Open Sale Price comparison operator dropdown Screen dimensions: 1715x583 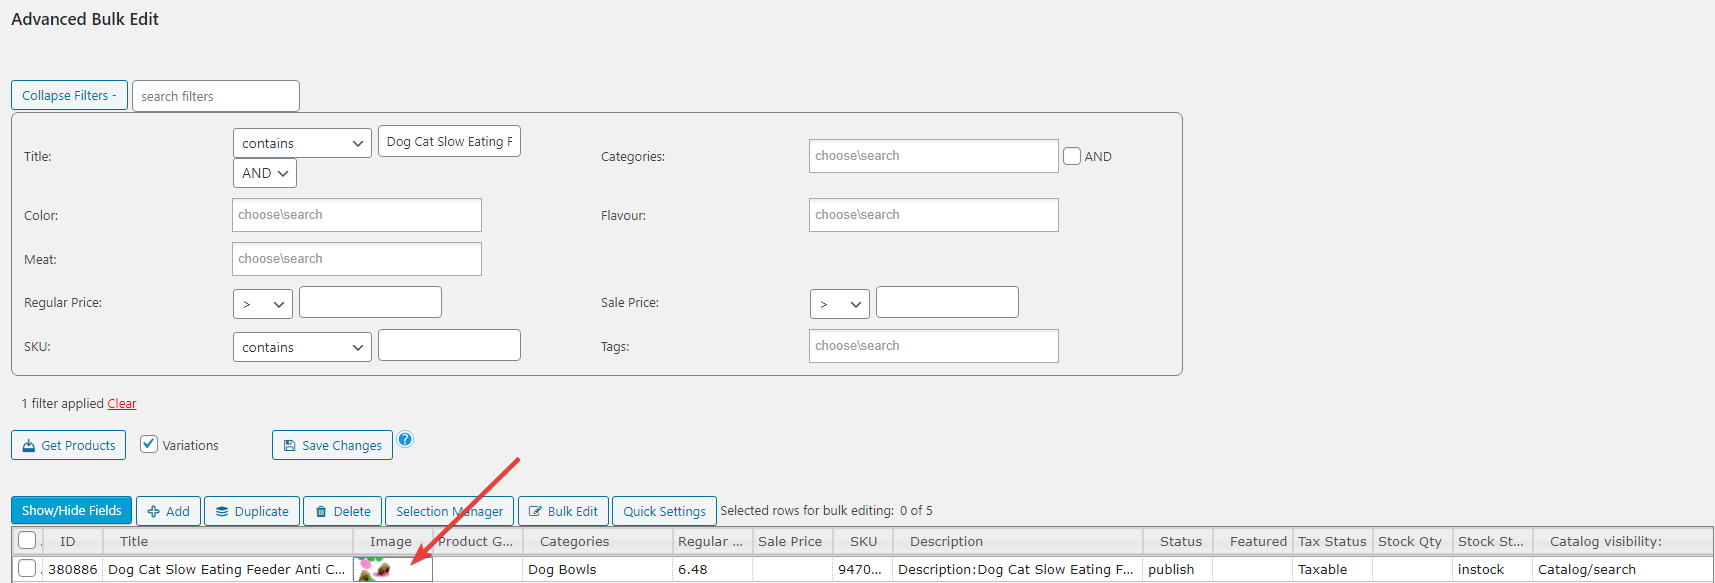click(840, 304)
